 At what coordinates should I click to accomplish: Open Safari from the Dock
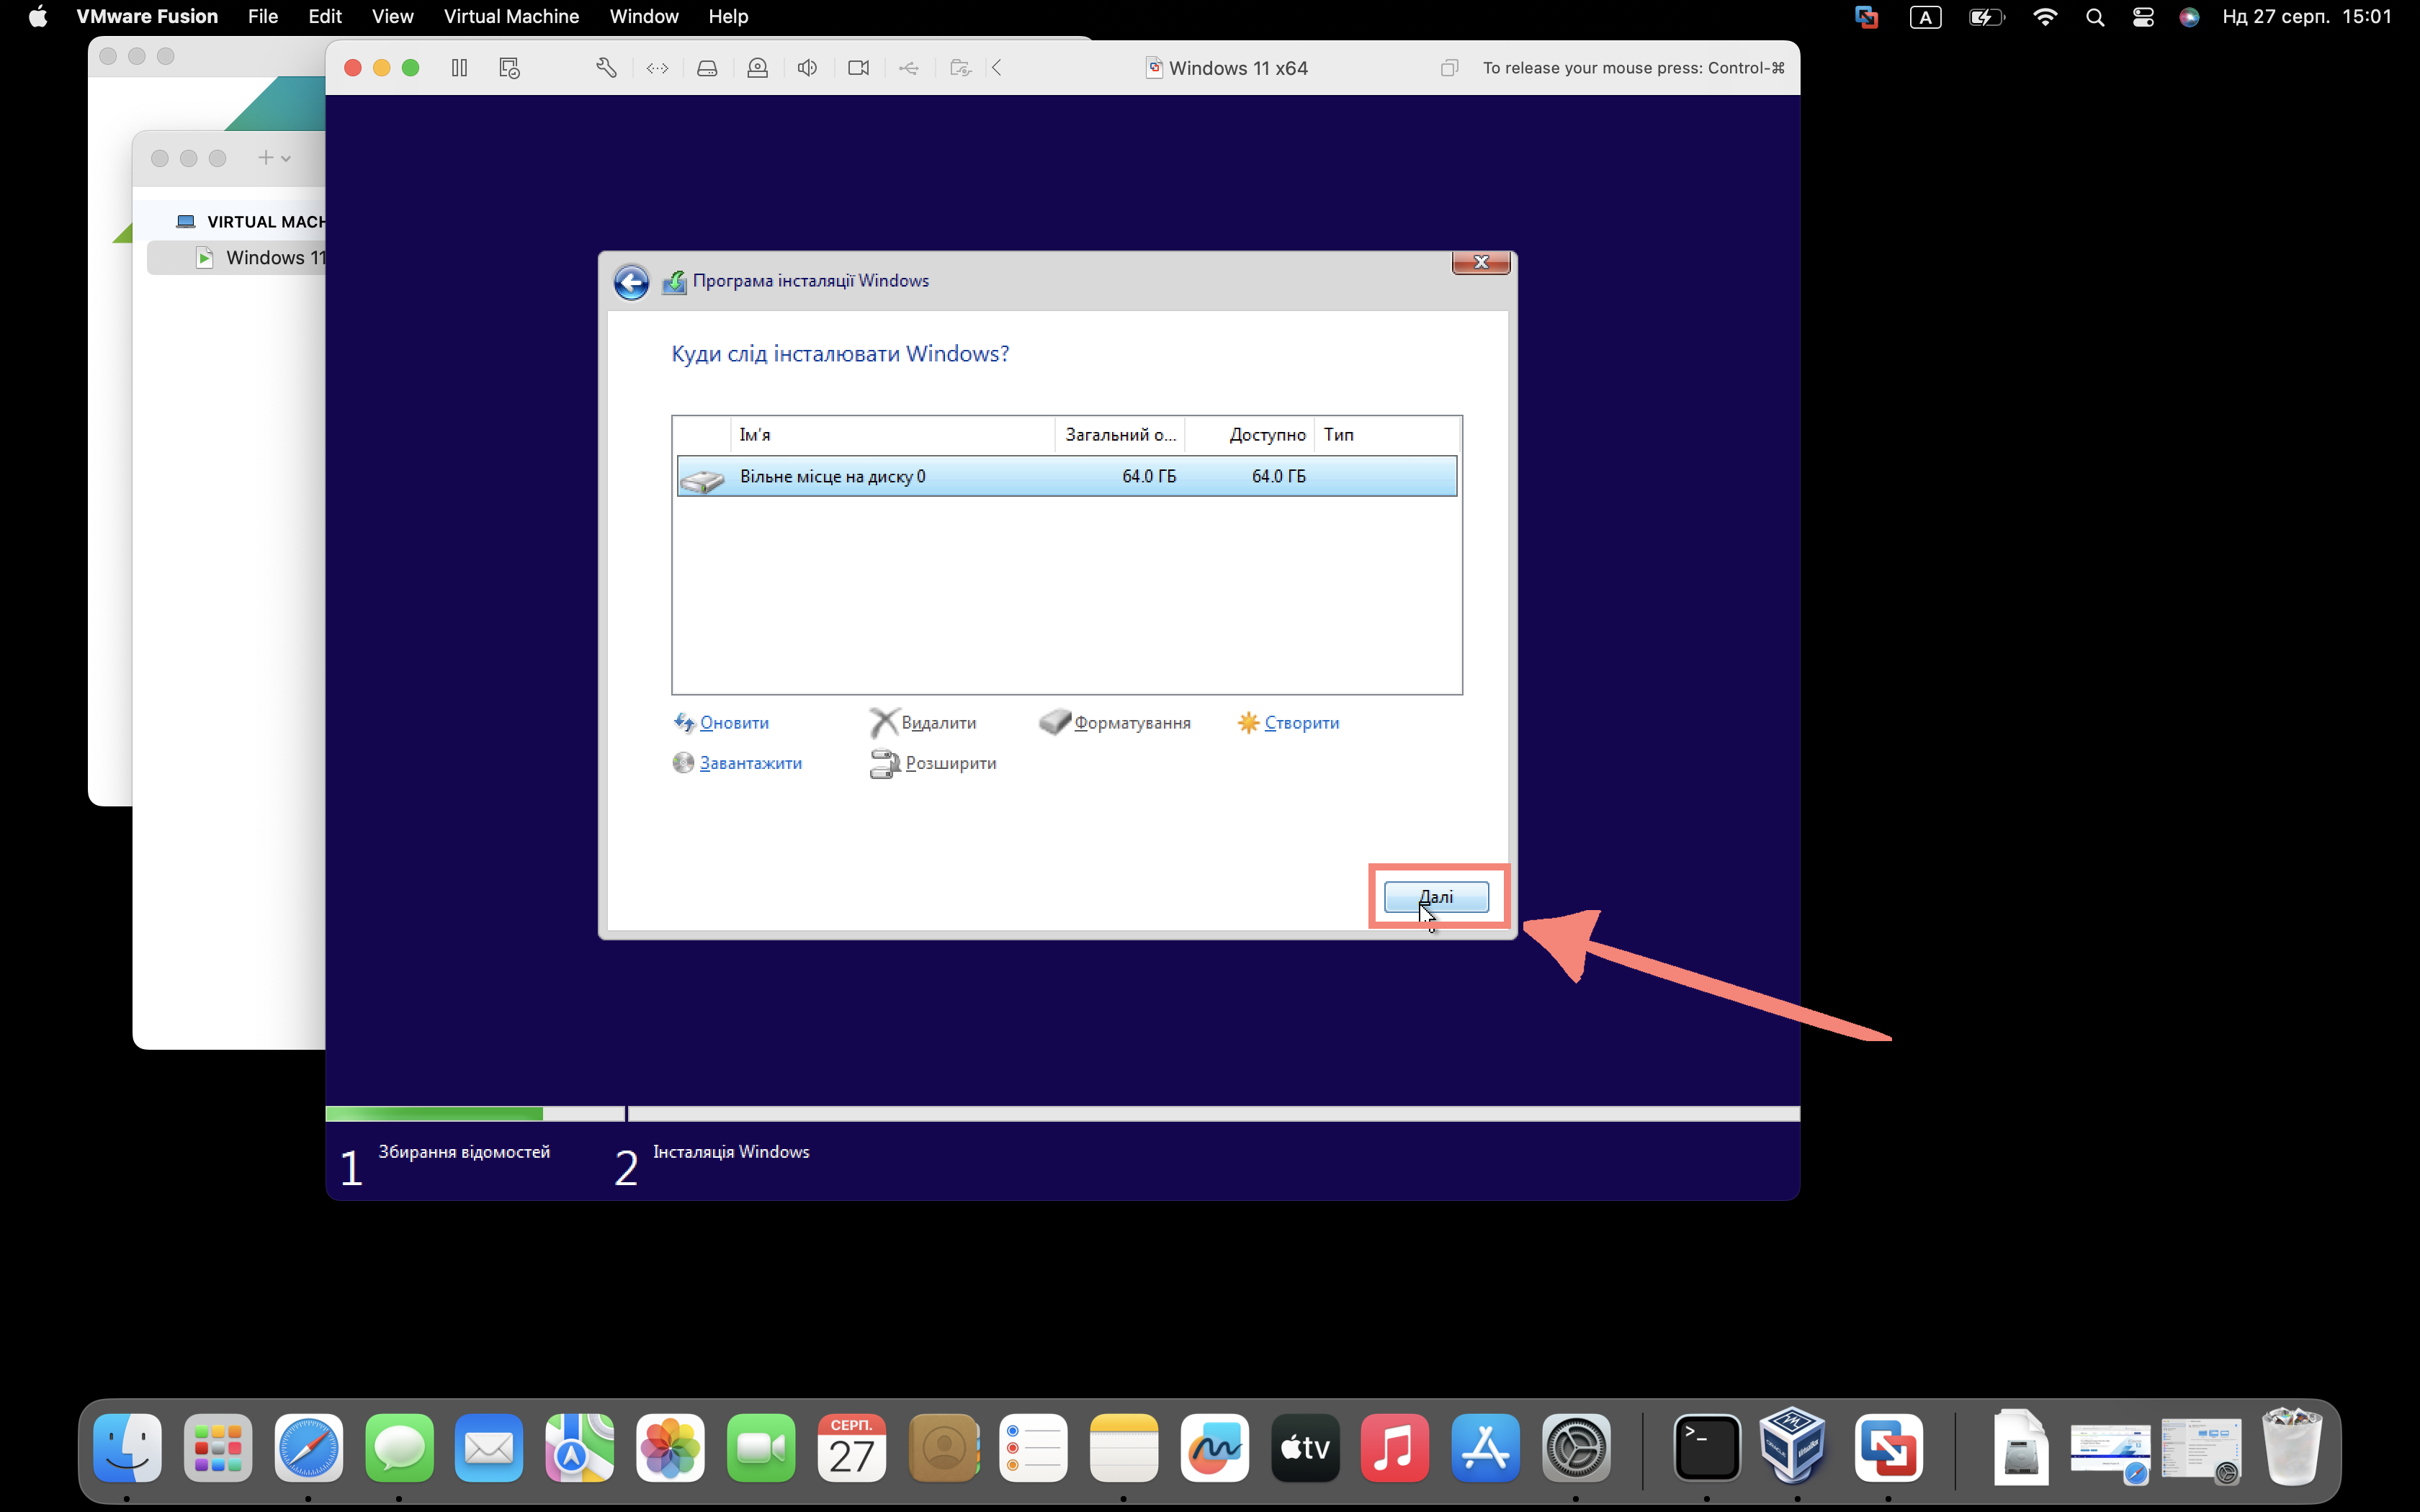(308, 1447)
